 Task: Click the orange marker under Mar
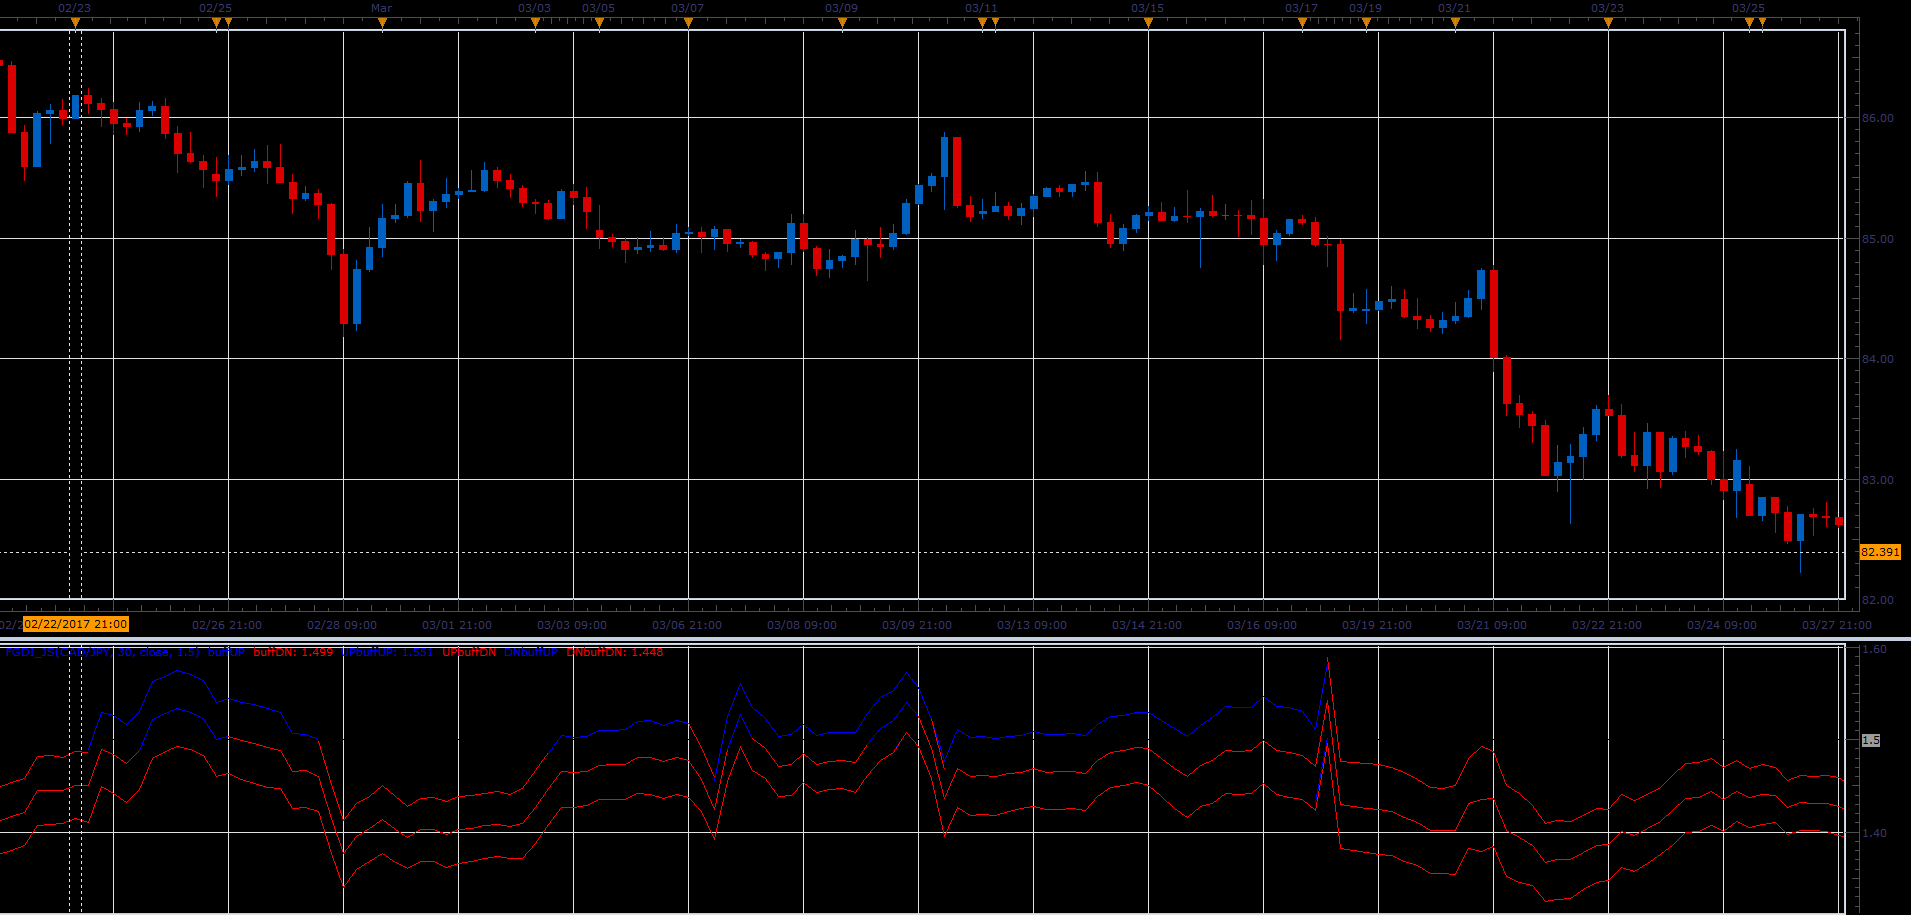382,23
